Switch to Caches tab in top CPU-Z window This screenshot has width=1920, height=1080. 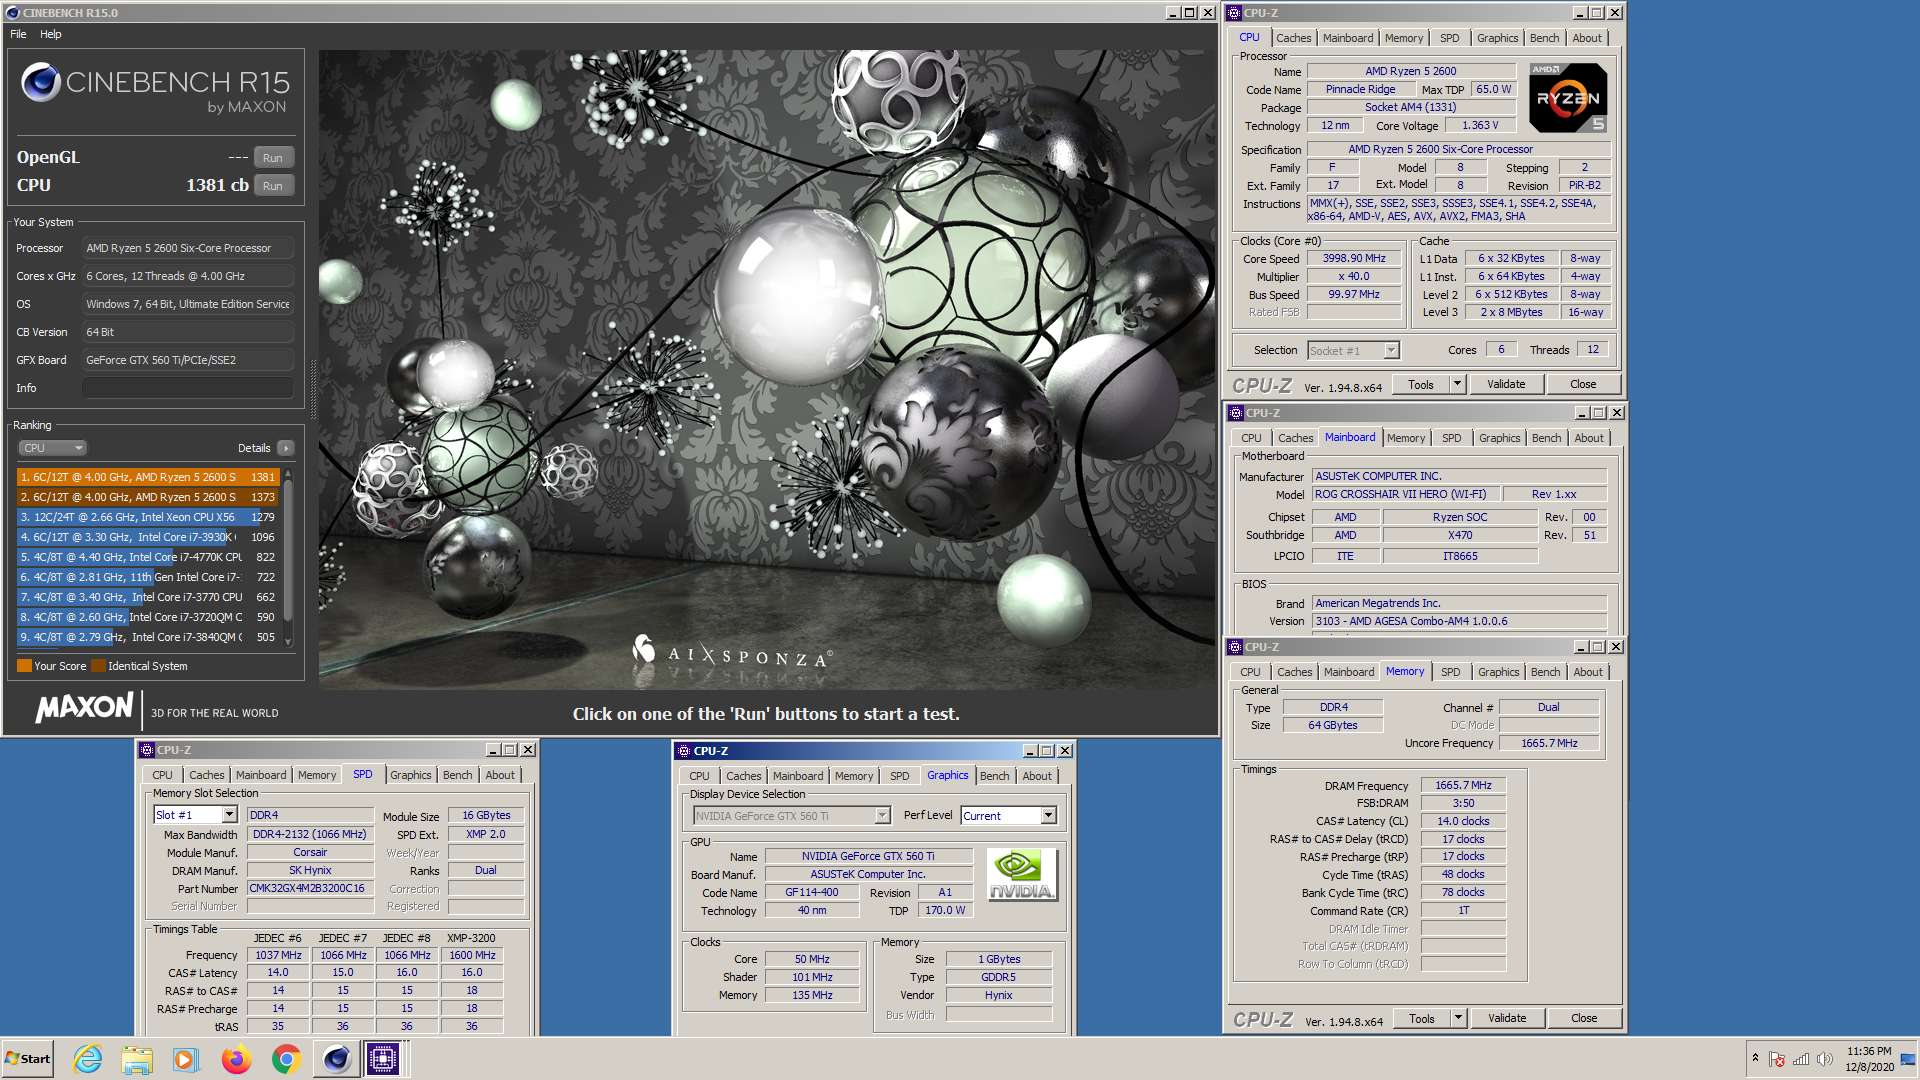(x=1293, y=38)
